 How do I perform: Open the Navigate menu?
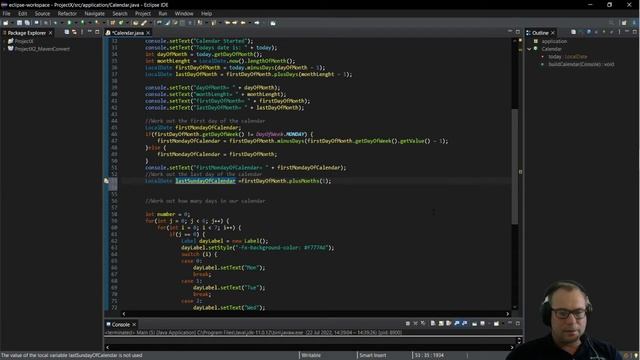pyautogui.click(x=94, y=13)
